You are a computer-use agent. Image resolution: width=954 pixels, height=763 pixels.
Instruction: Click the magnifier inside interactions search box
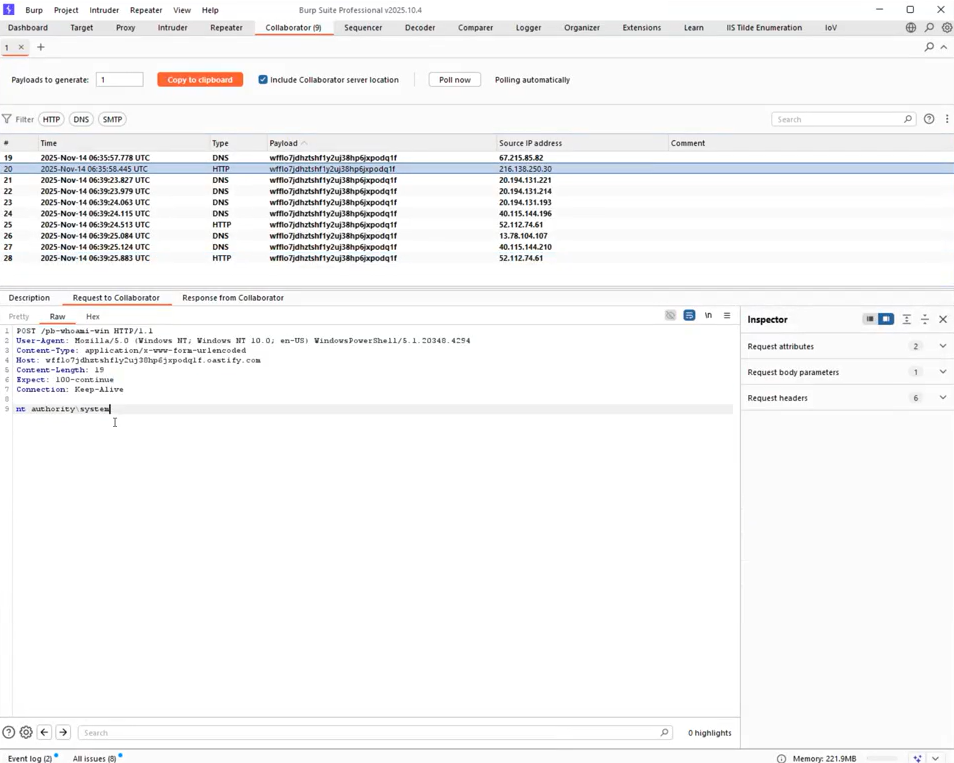pyautogui.click(x=908, y=119)
